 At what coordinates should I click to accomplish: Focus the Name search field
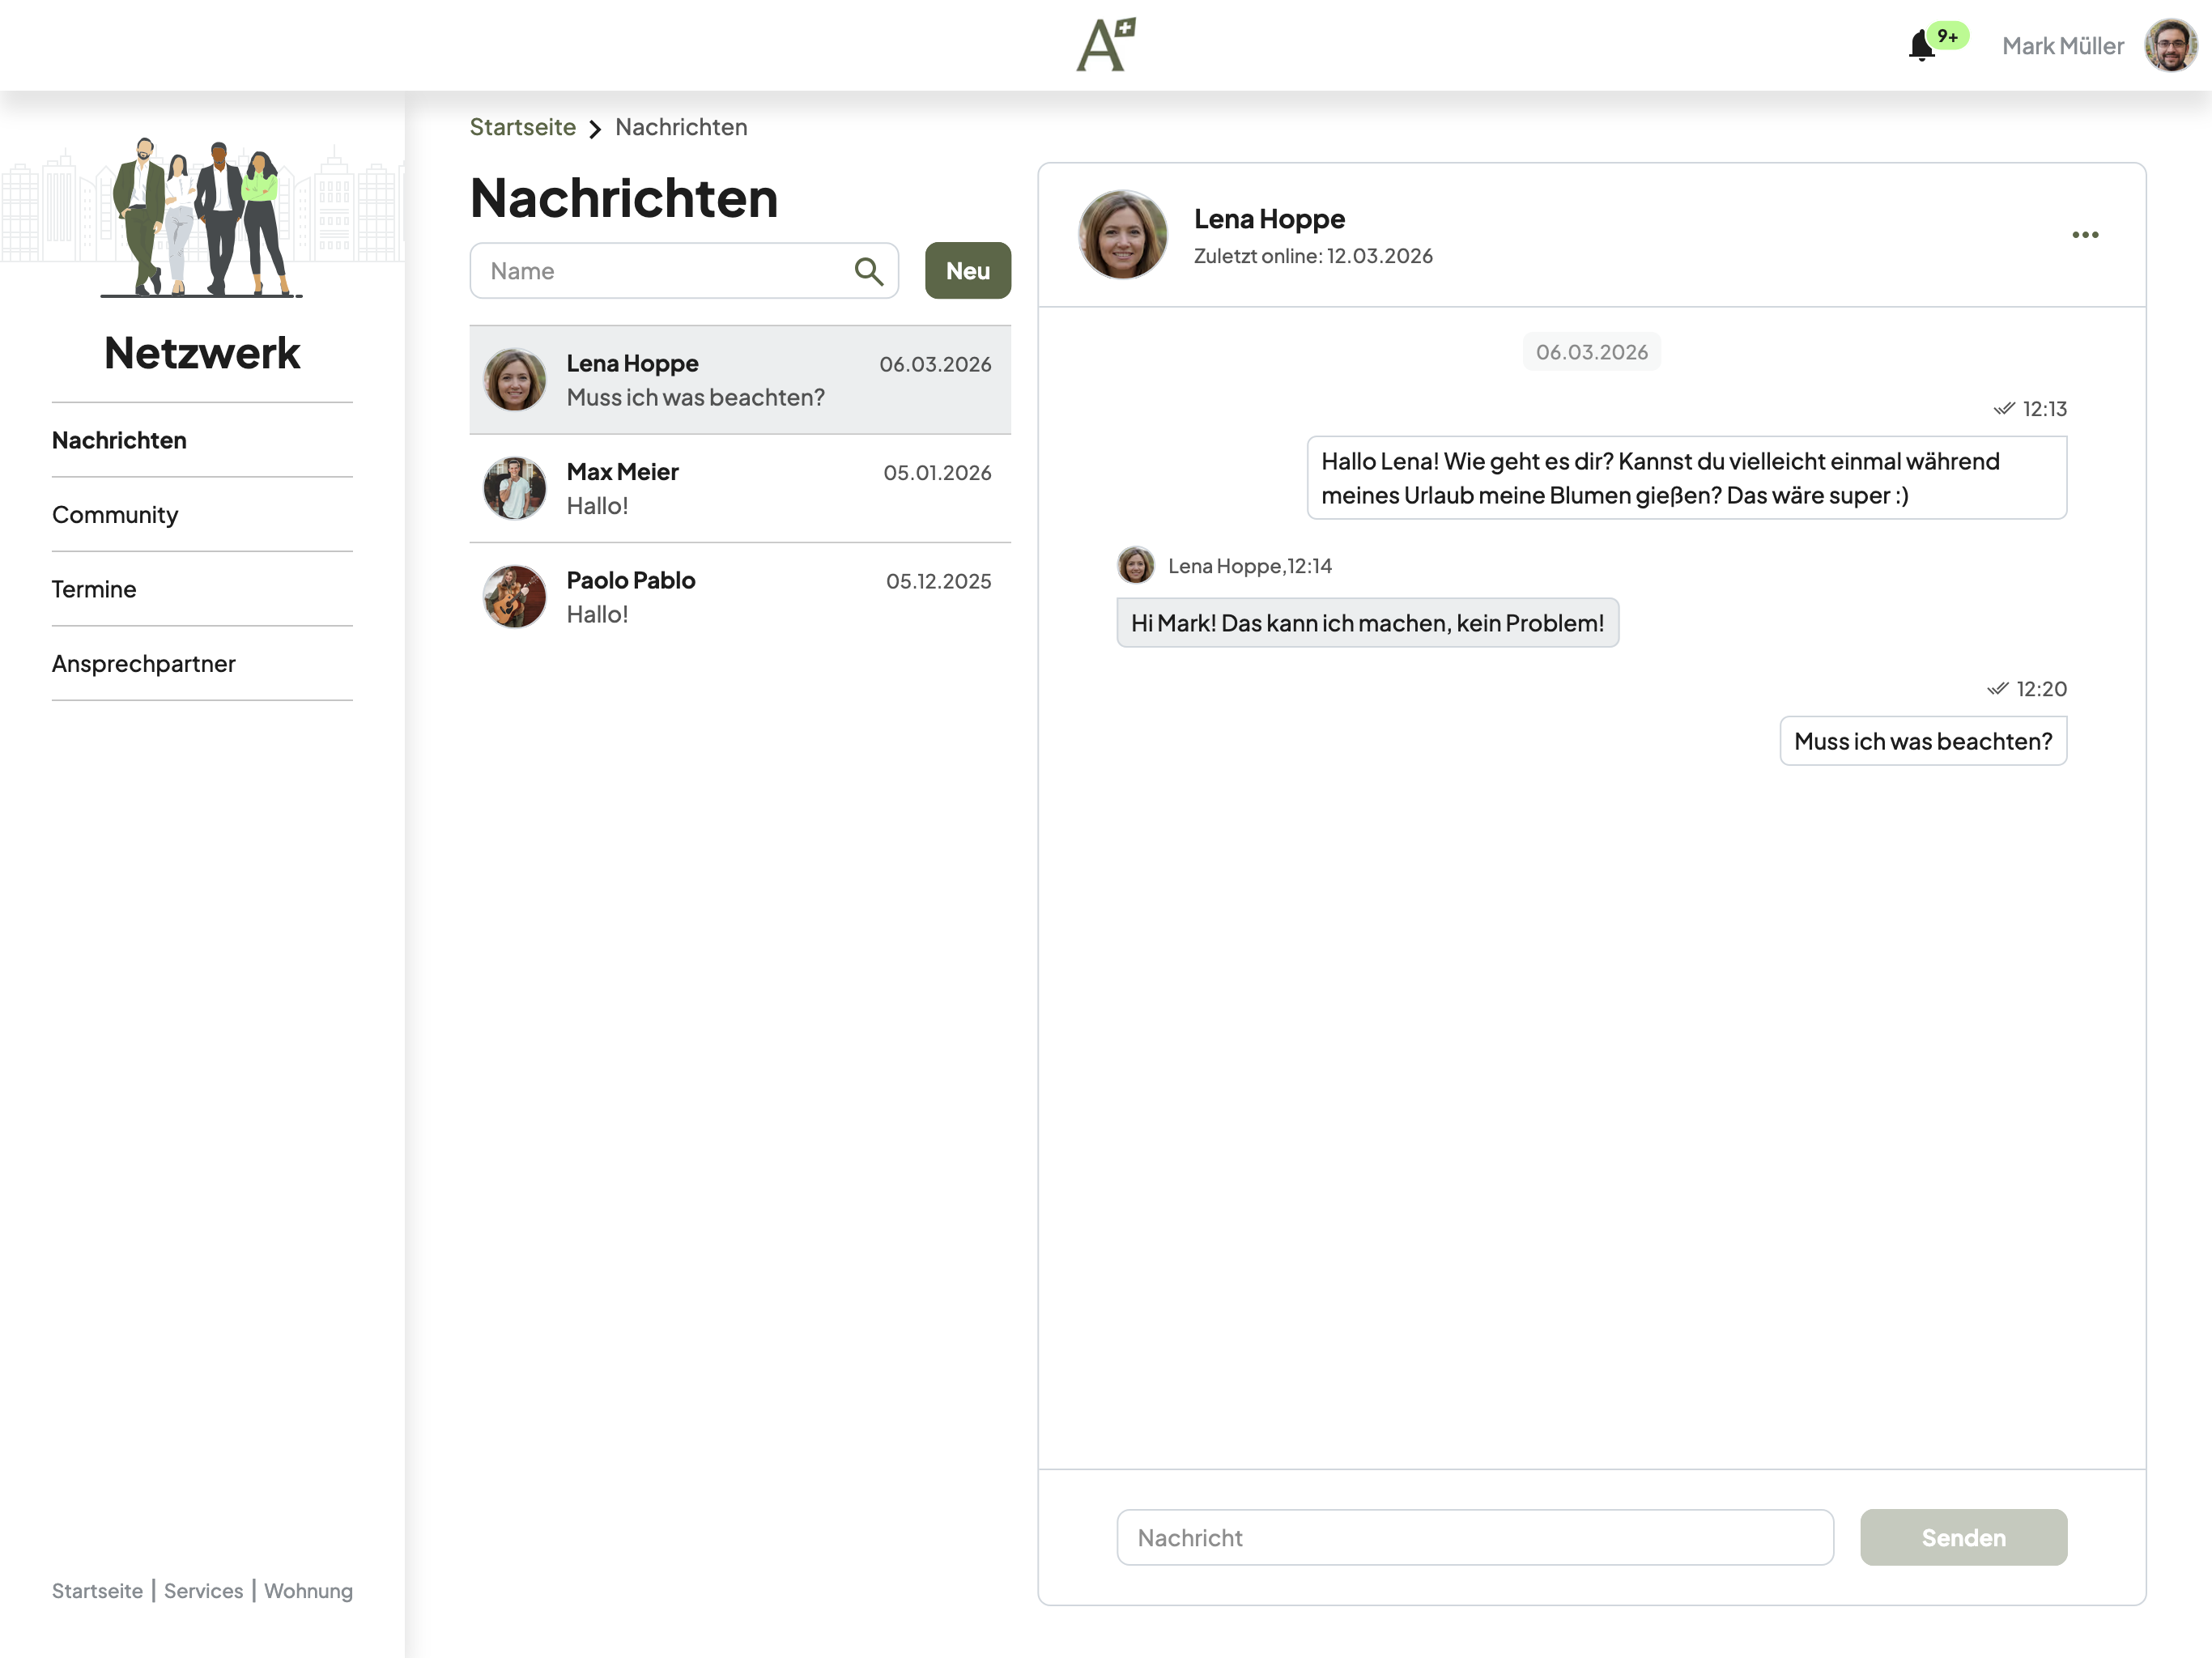pyautogui.click(x=684, y=271)
